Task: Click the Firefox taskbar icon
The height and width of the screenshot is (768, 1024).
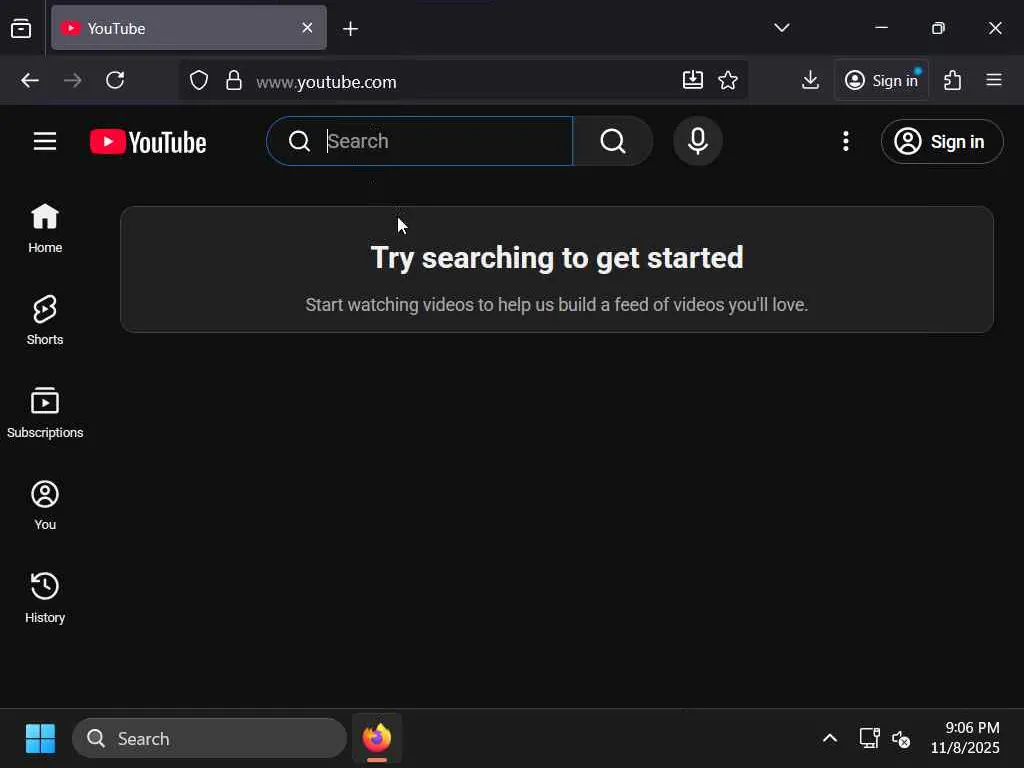Action: [377, 739]
